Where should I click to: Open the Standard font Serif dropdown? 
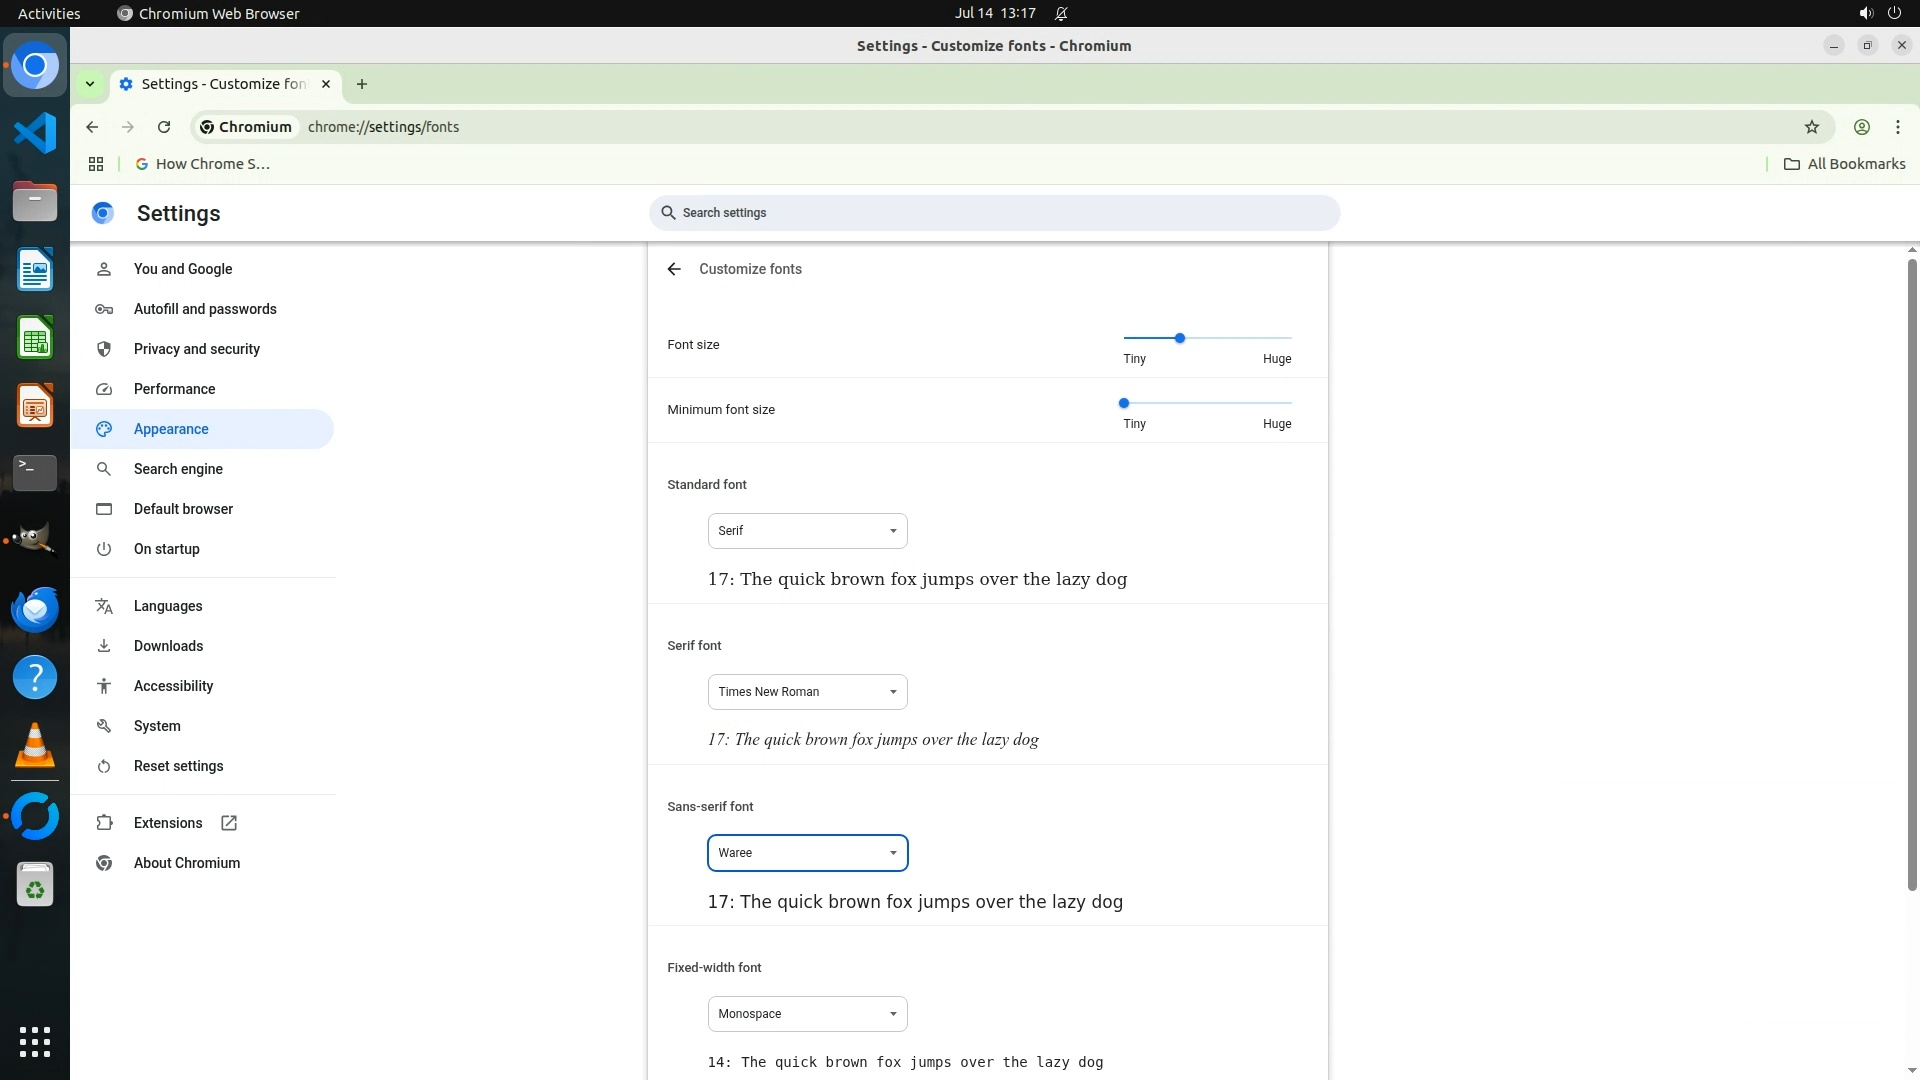click(807, 531)
